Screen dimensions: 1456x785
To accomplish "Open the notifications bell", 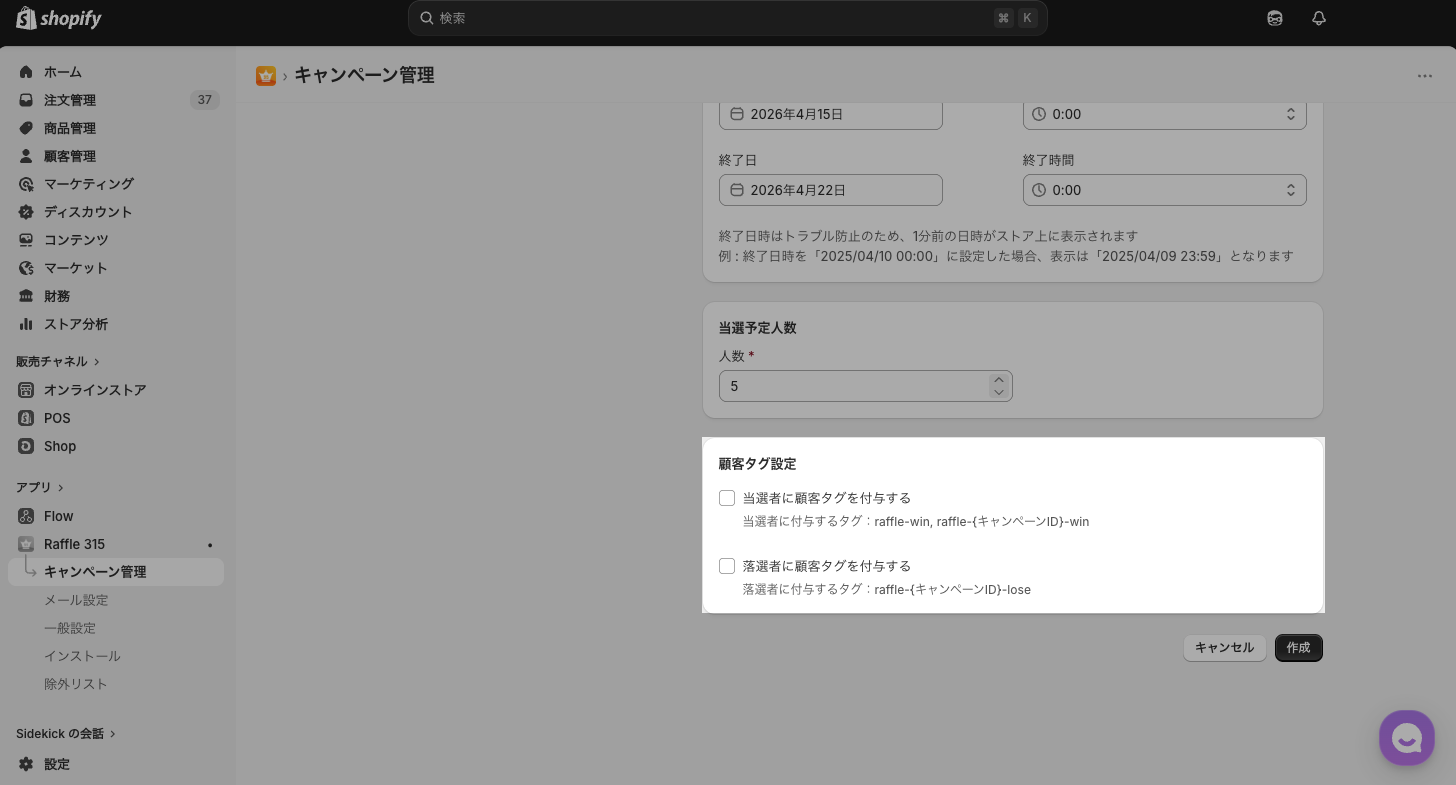I will click(x=1319, y=18).
